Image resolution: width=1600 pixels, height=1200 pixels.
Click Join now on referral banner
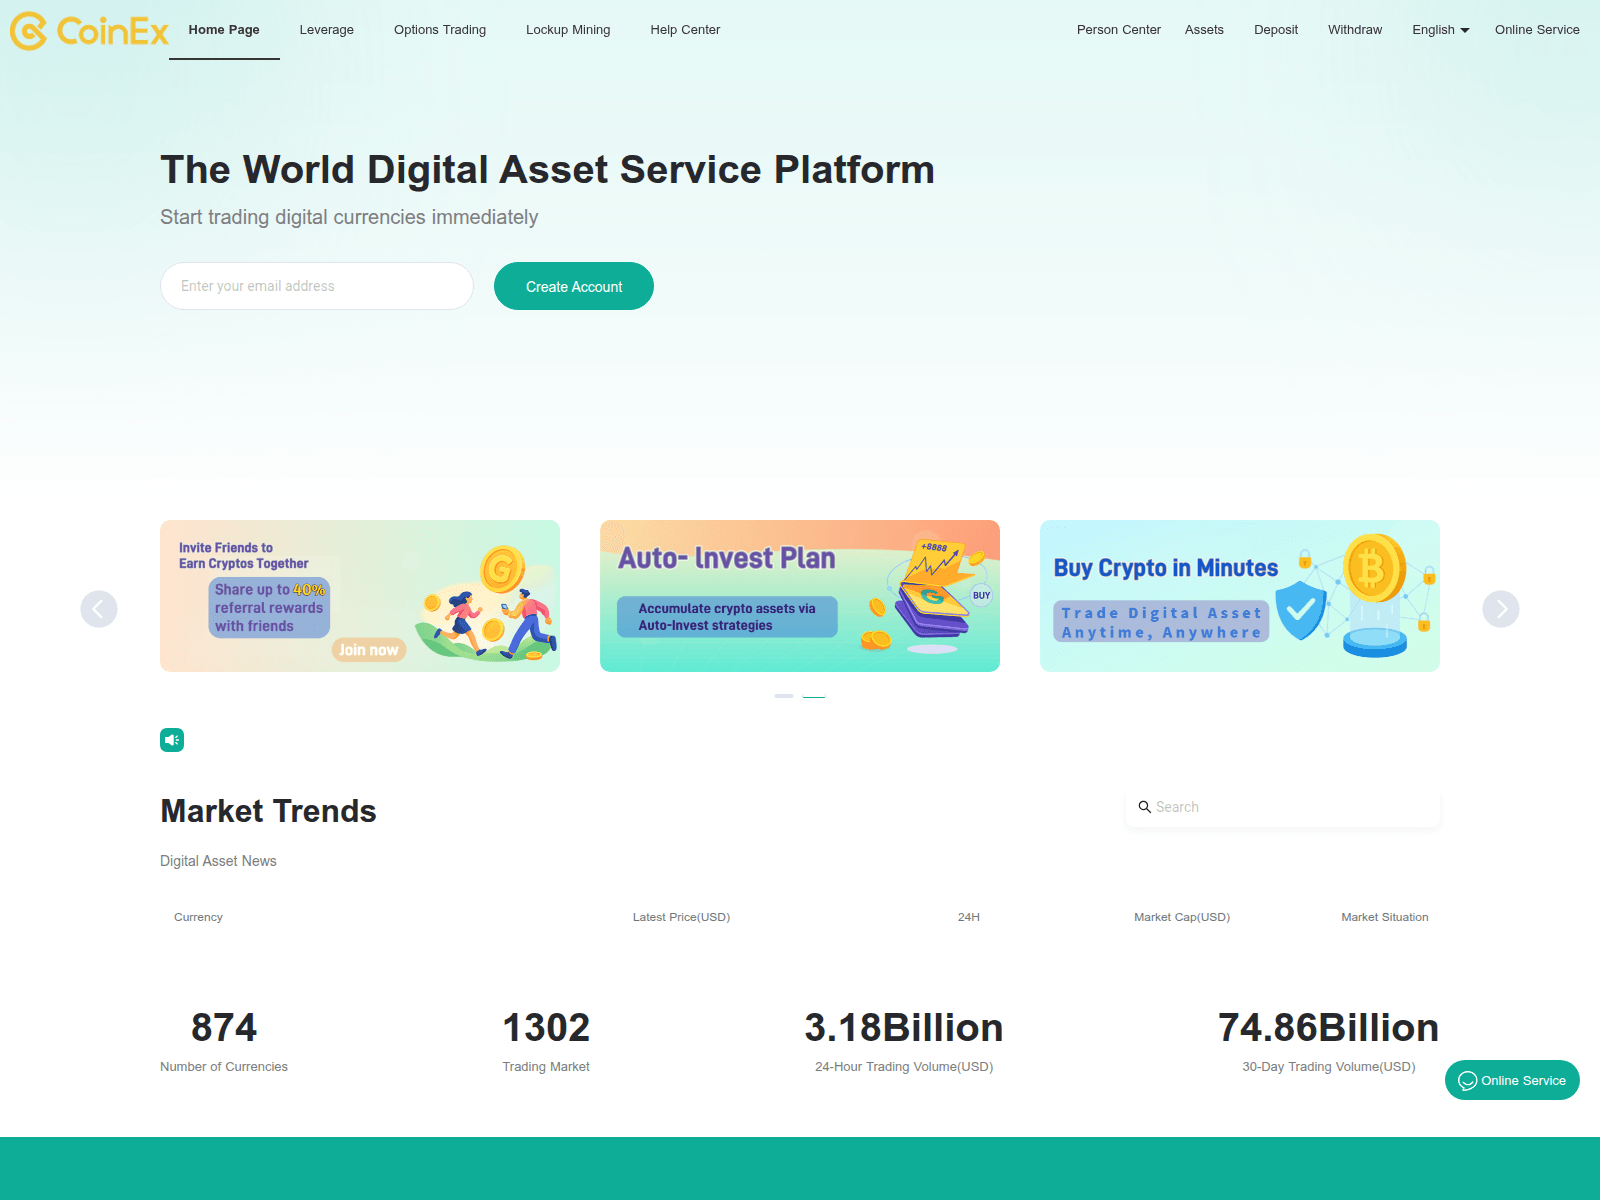coord(368,650)
